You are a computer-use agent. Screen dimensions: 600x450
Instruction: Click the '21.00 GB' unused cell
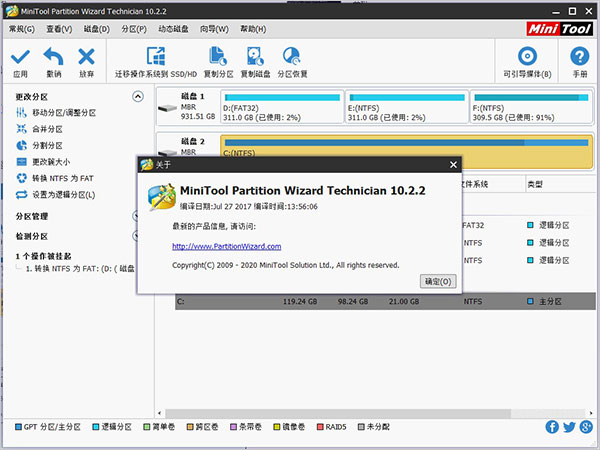[404, 302]
